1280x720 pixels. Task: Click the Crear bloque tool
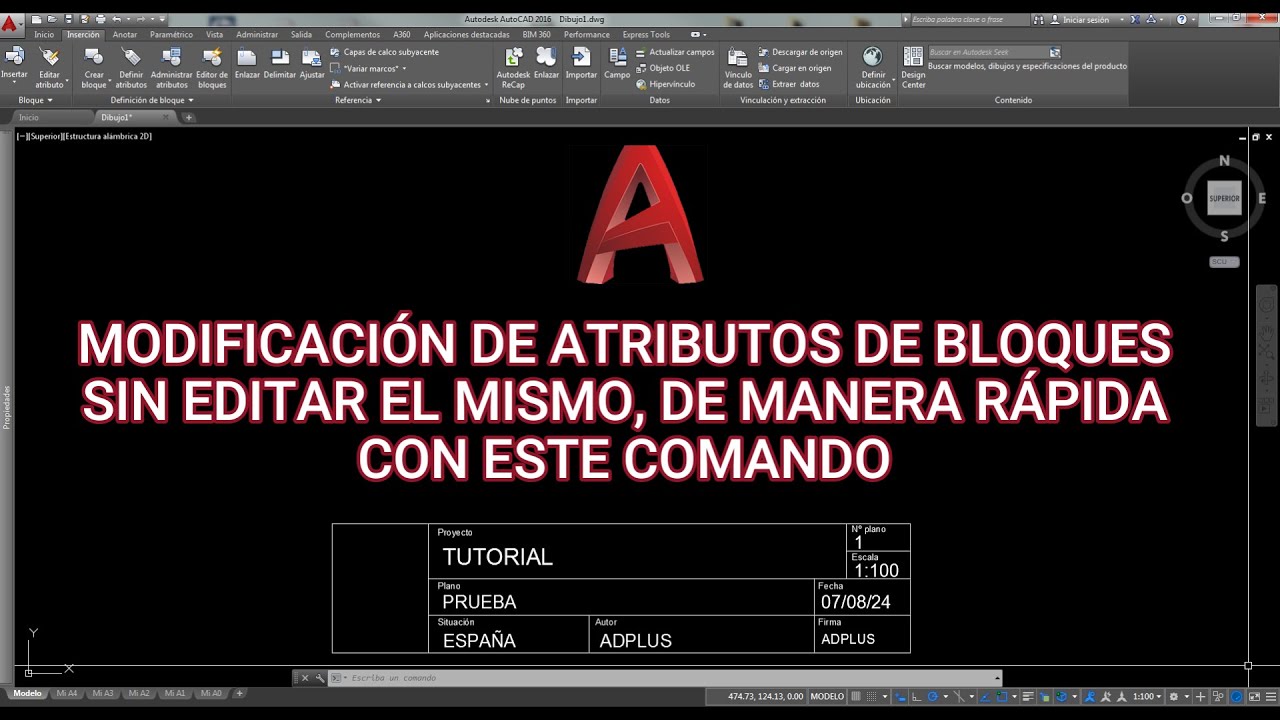tap(94, 67)
